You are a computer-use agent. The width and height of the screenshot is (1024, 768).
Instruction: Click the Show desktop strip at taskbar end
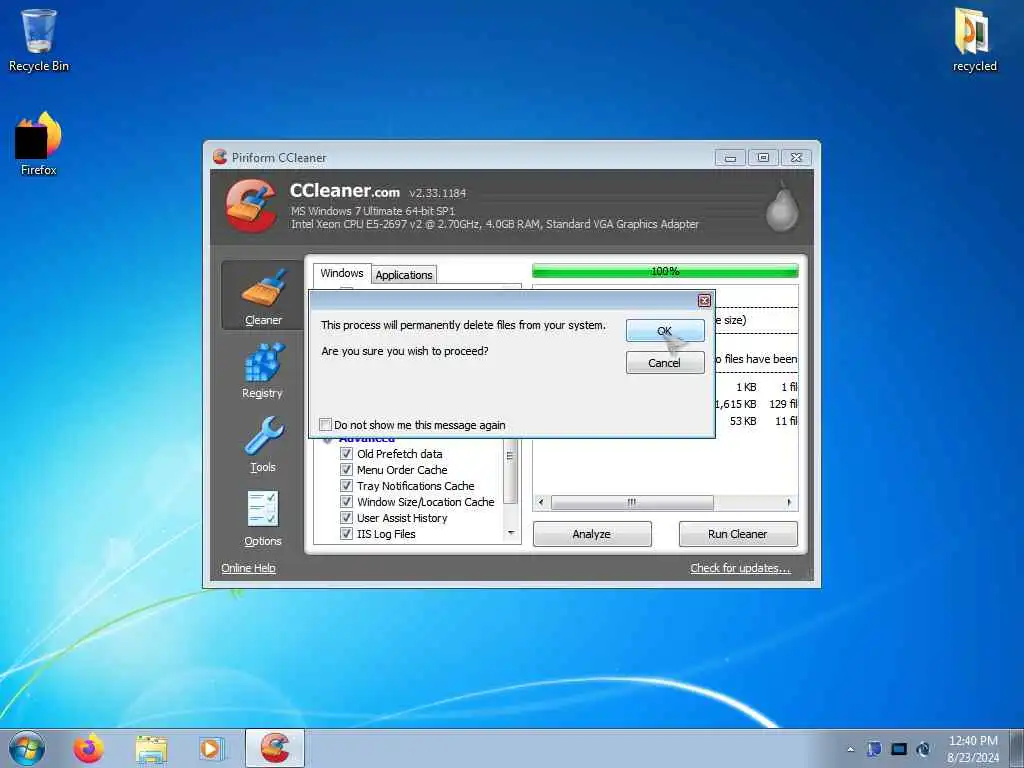1017,748
